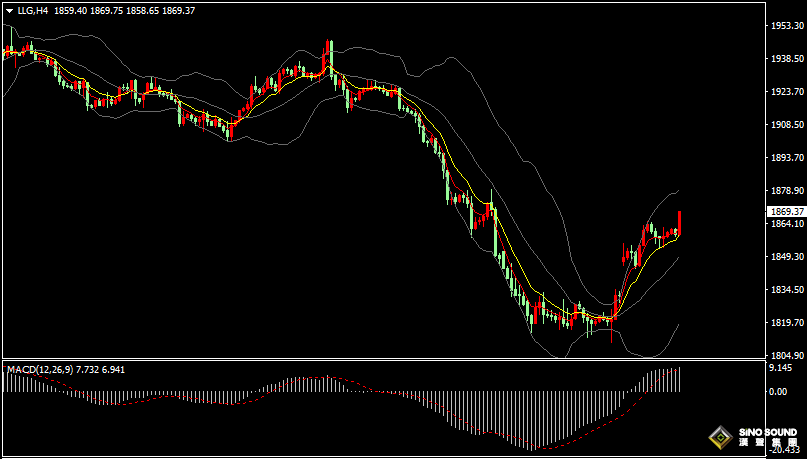This screenshot has width=807, height=459.
Task: Select the current price tag 1869.37
Action: (786, 211)
